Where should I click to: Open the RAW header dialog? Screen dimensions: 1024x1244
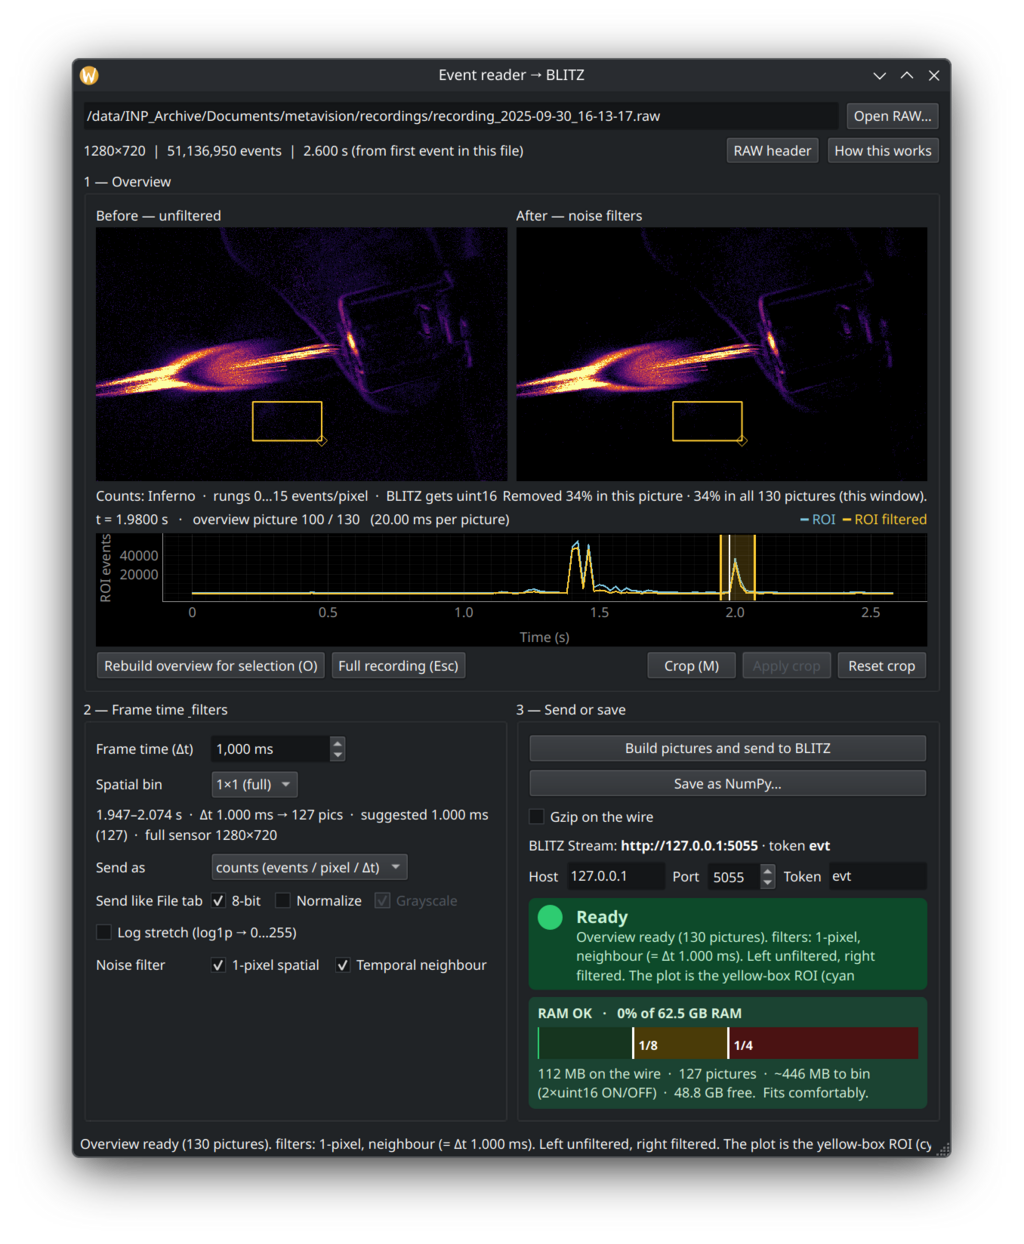click(x=772, y=151)
